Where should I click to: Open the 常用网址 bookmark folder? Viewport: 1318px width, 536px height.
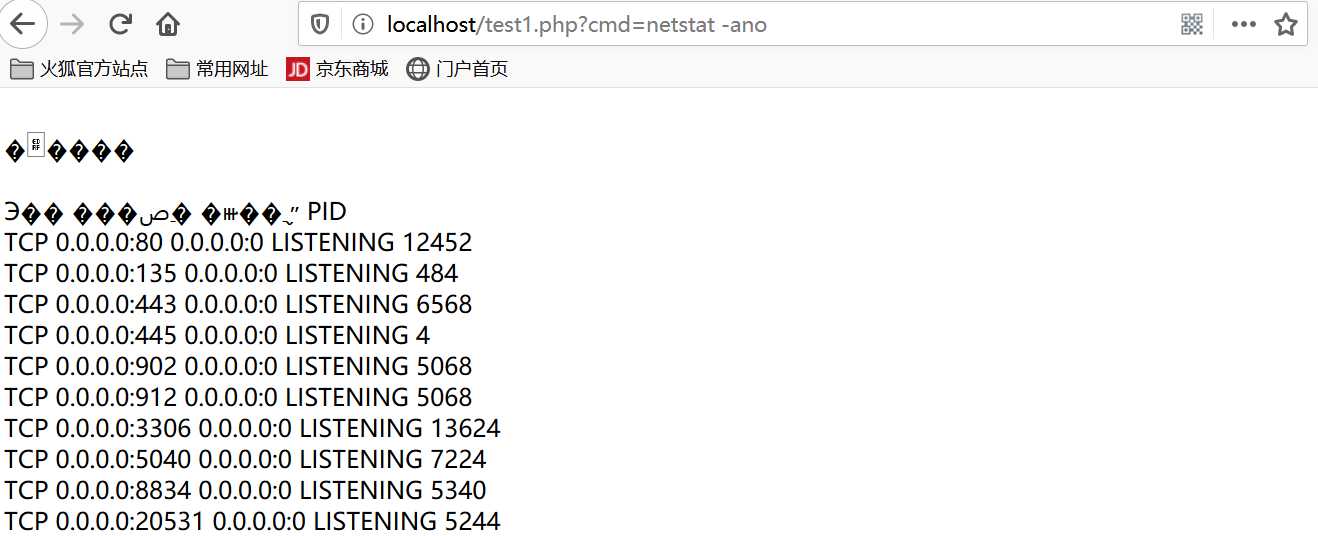(x=217, y=69)
